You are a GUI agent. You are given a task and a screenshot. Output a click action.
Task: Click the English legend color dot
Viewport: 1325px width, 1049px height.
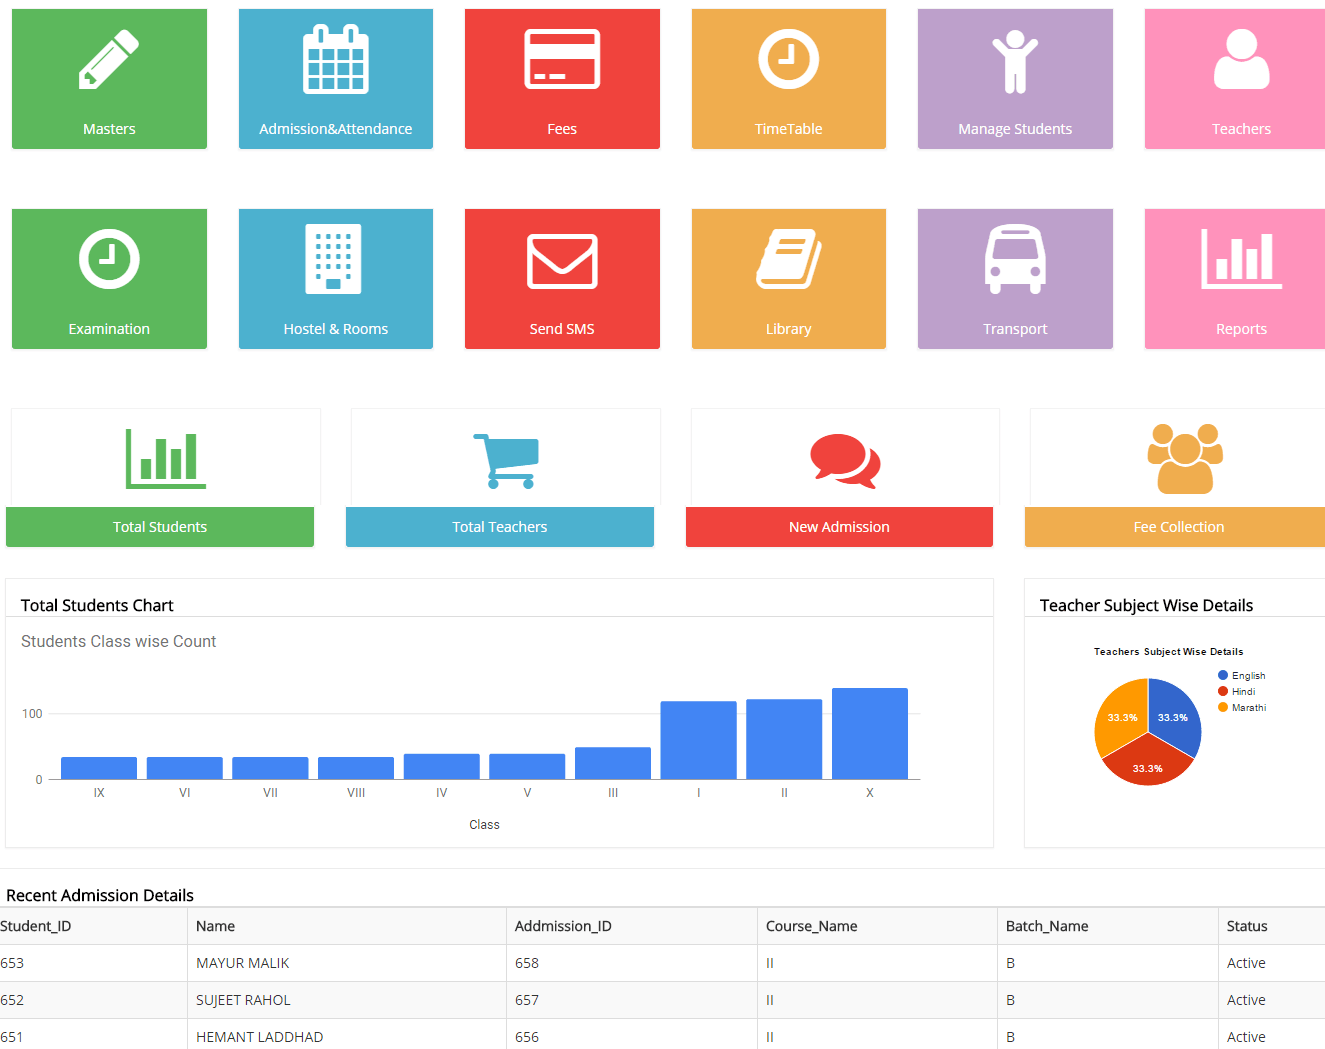tap(1223, 675)
